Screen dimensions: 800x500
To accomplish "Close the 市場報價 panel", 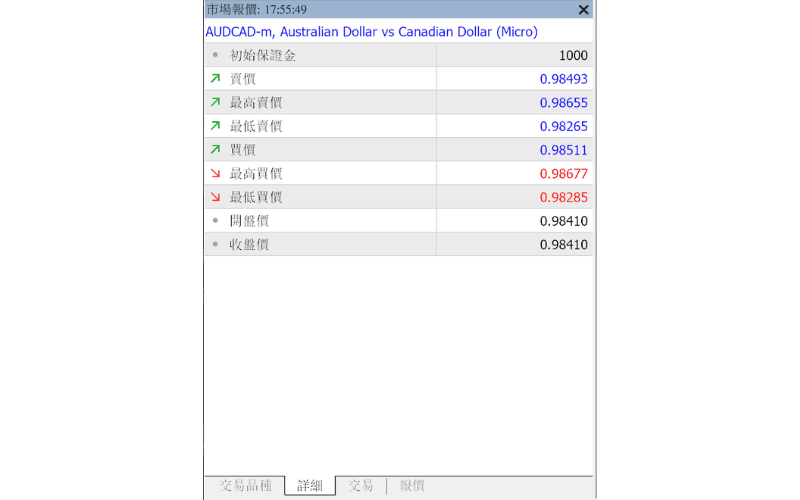I will (x=584, y=10).
